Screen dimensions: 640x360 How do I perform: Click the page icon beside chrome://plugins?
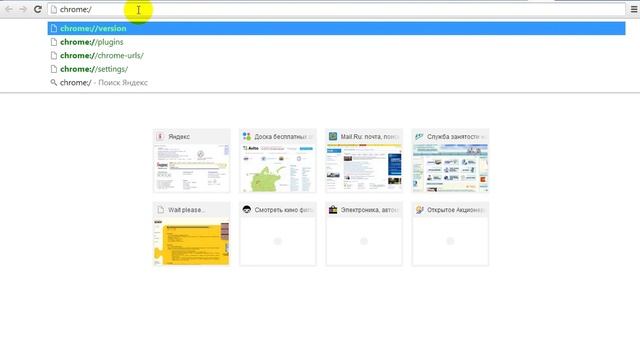point(53,42)
